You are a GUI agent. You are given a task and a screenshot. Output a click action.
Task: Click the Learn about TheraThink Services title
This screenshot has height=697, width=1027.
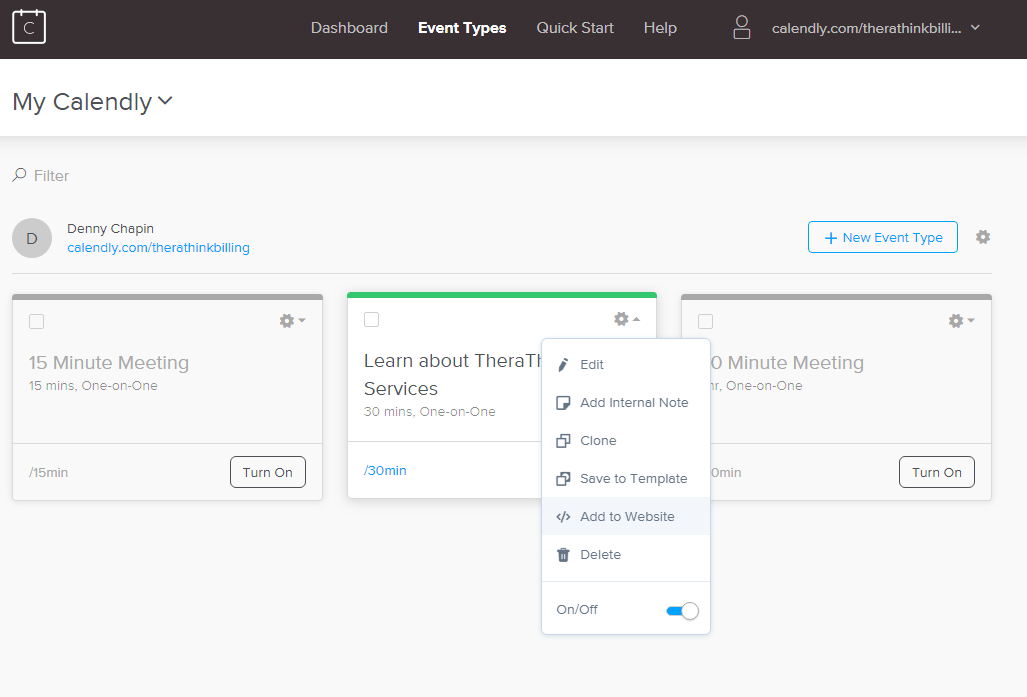[452, 375]
